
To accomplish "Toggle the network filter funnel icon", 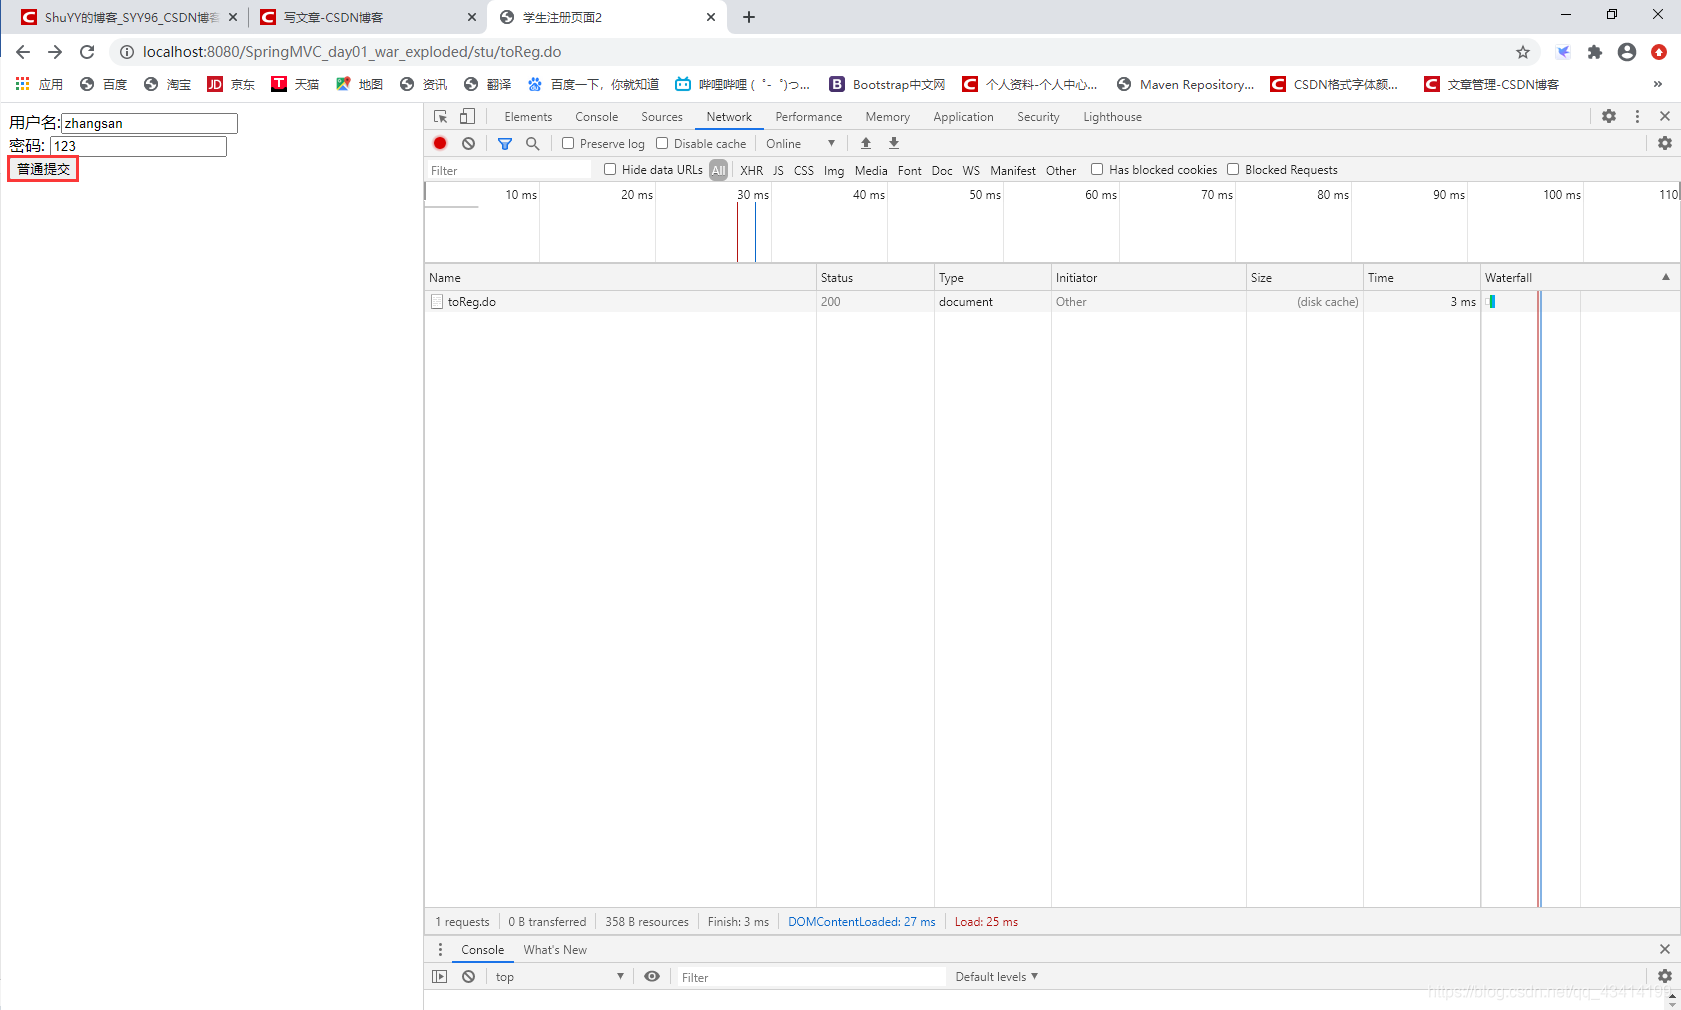I will (x=505, y=143).
